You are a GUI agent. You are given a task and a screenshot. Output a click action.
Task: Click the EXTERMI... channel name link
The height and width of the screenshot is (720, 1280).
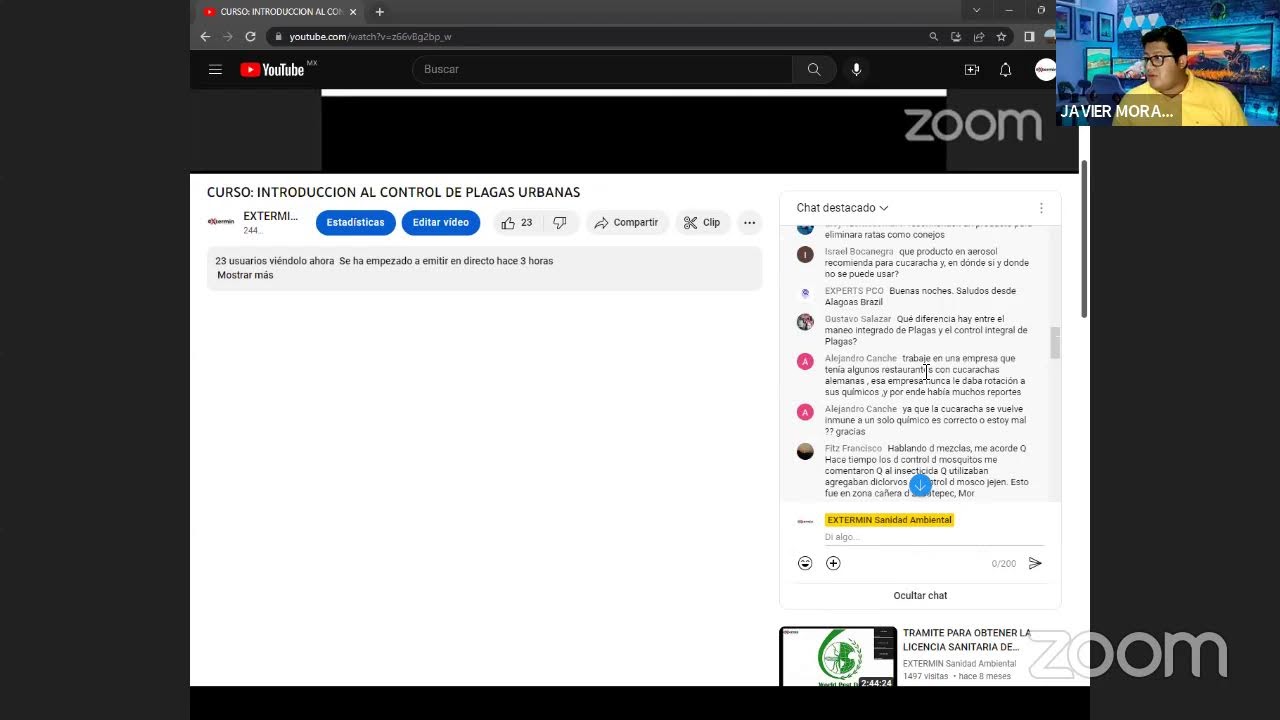[270, 216]
